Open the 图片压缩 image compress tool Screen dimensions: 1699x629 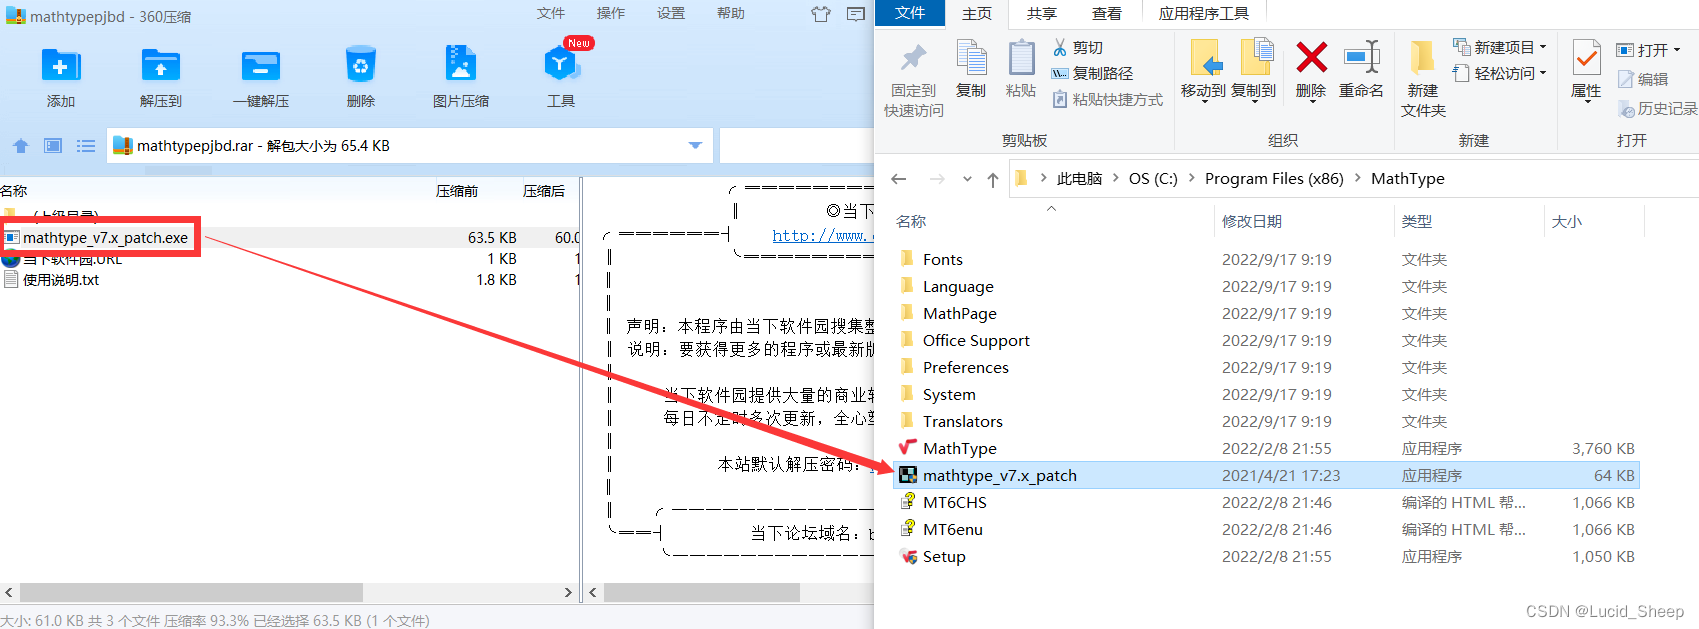click(461, 64)
